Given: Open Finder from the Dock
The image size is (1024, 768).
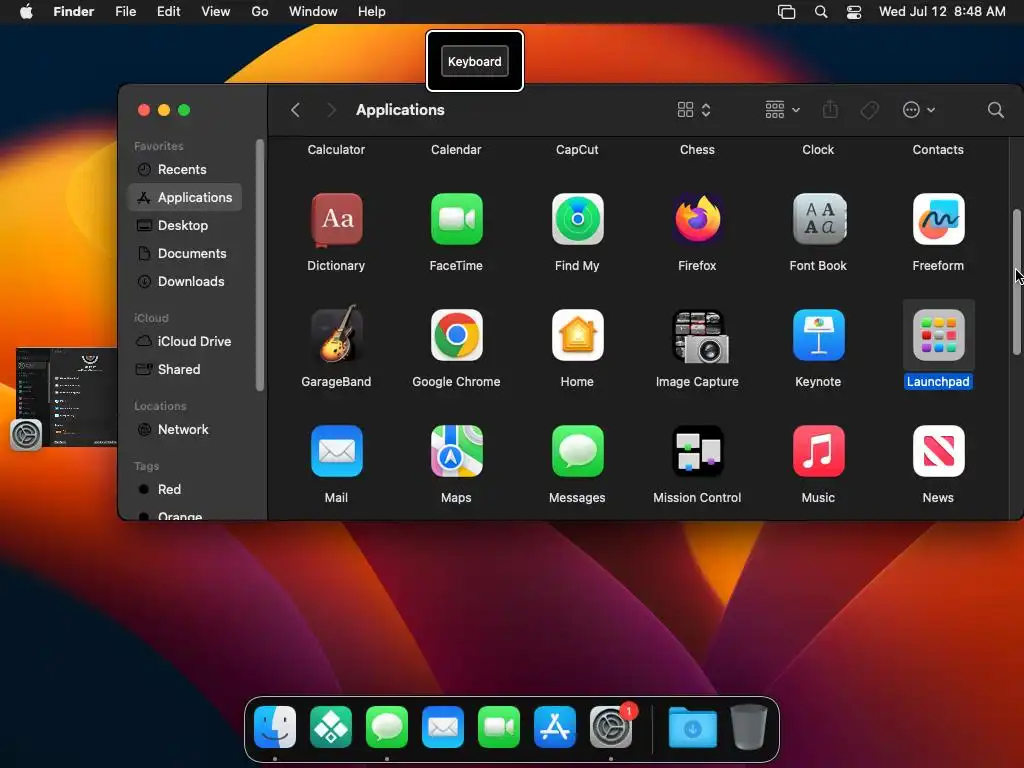Looking at the screenshot, I should click(x=275, y=727).
